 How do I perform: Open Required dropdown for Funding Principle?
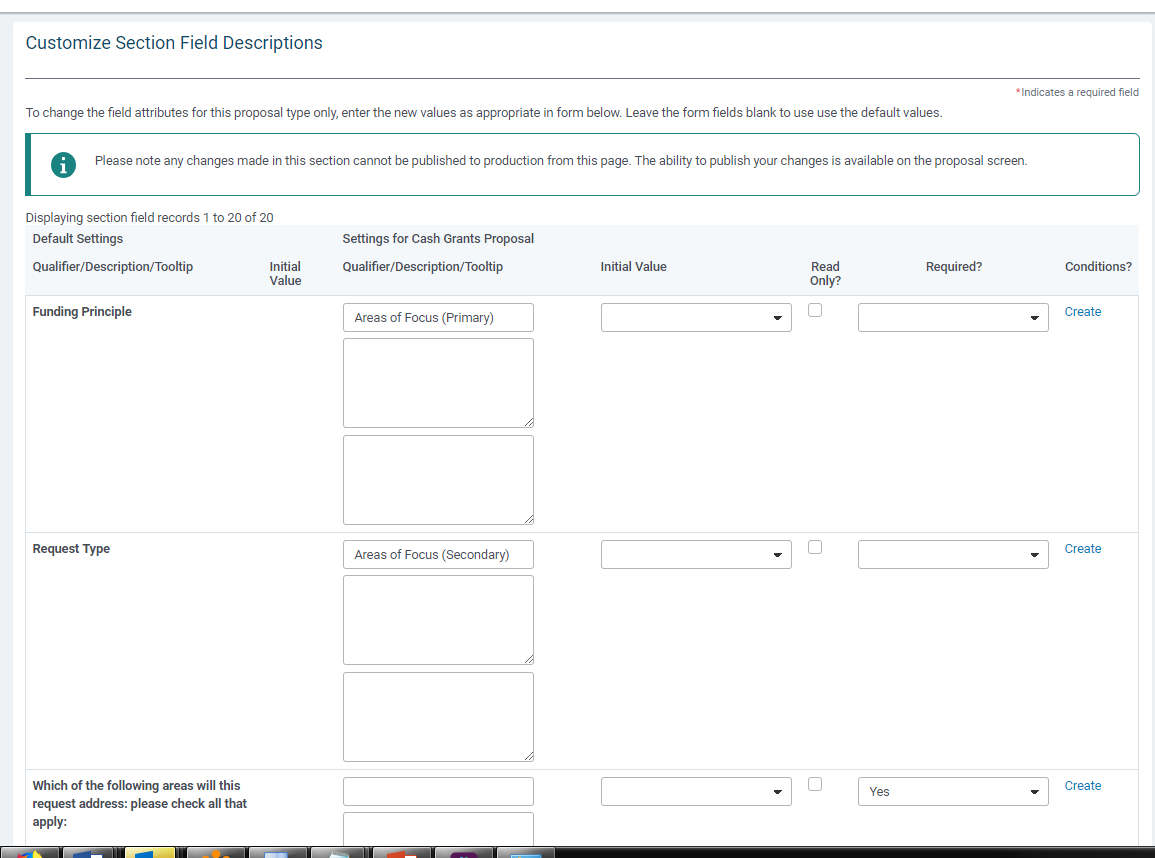click(x=953, y=317)
